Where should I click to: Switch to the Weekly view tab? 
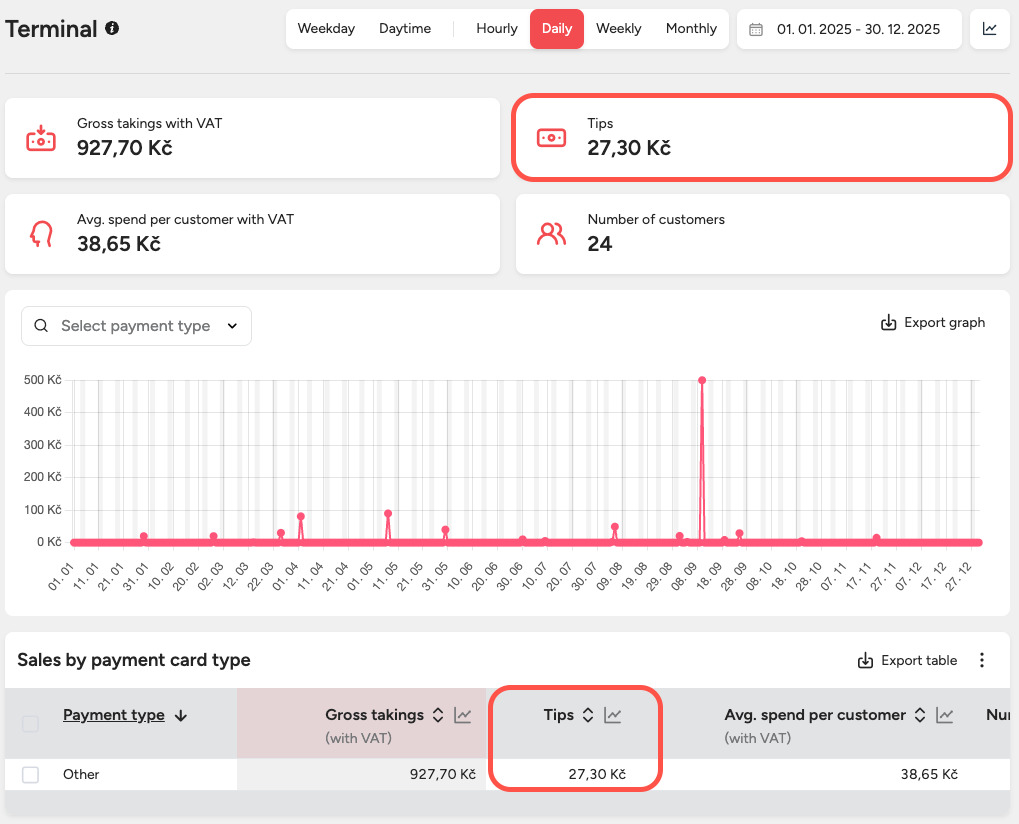(x=618, y=29)
